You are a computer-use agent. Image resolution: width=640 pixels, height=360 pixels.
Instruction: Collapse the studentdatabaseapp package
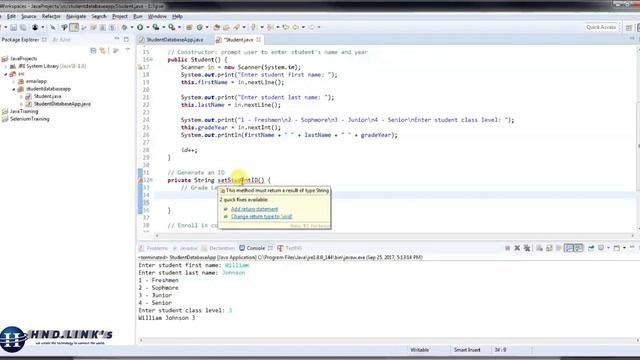(13, 89)
